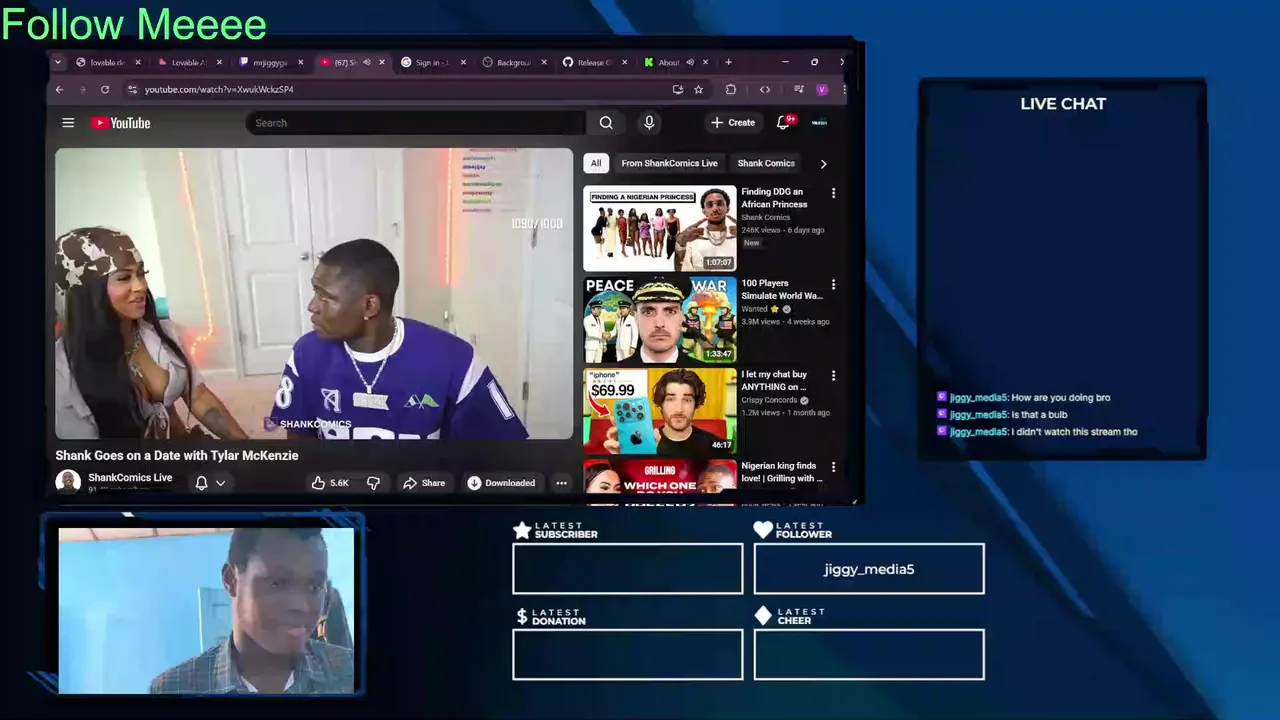1280x720 pixels.
Task: Click video title Shank Goes on a Date
Action: tap(177, 455)
